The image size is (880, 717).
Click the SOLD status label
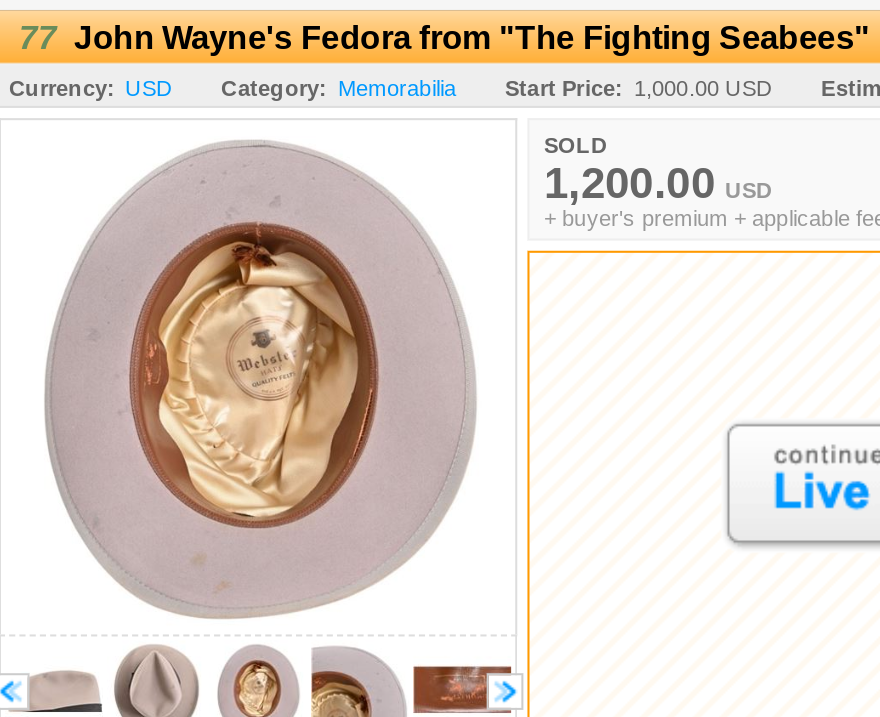coord(575,146)
